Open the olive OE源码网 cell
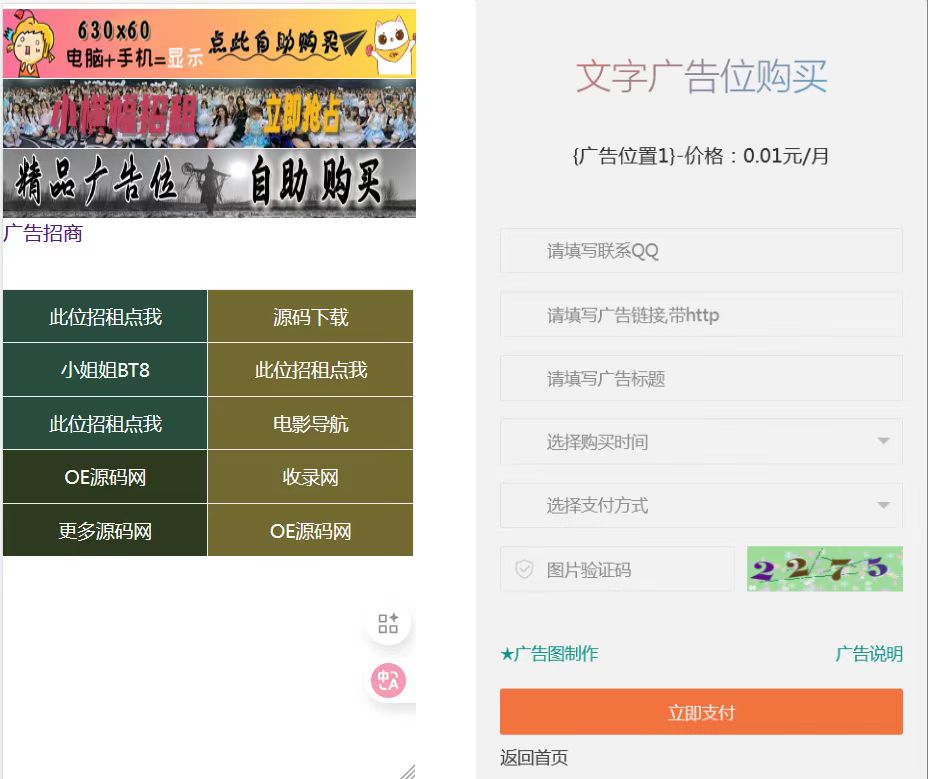 coord(310,530)
